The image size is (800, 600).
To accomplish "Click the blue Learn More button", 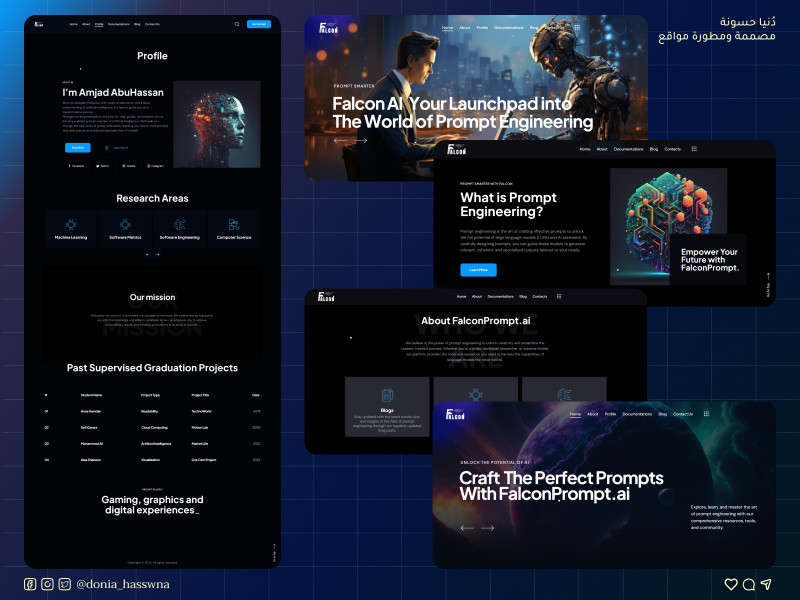I will [x=478, y=270].
